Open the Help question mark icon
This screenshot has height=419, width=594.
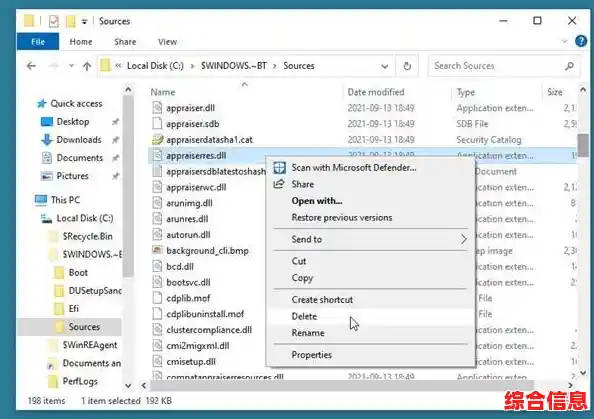(x=581, y=41)
